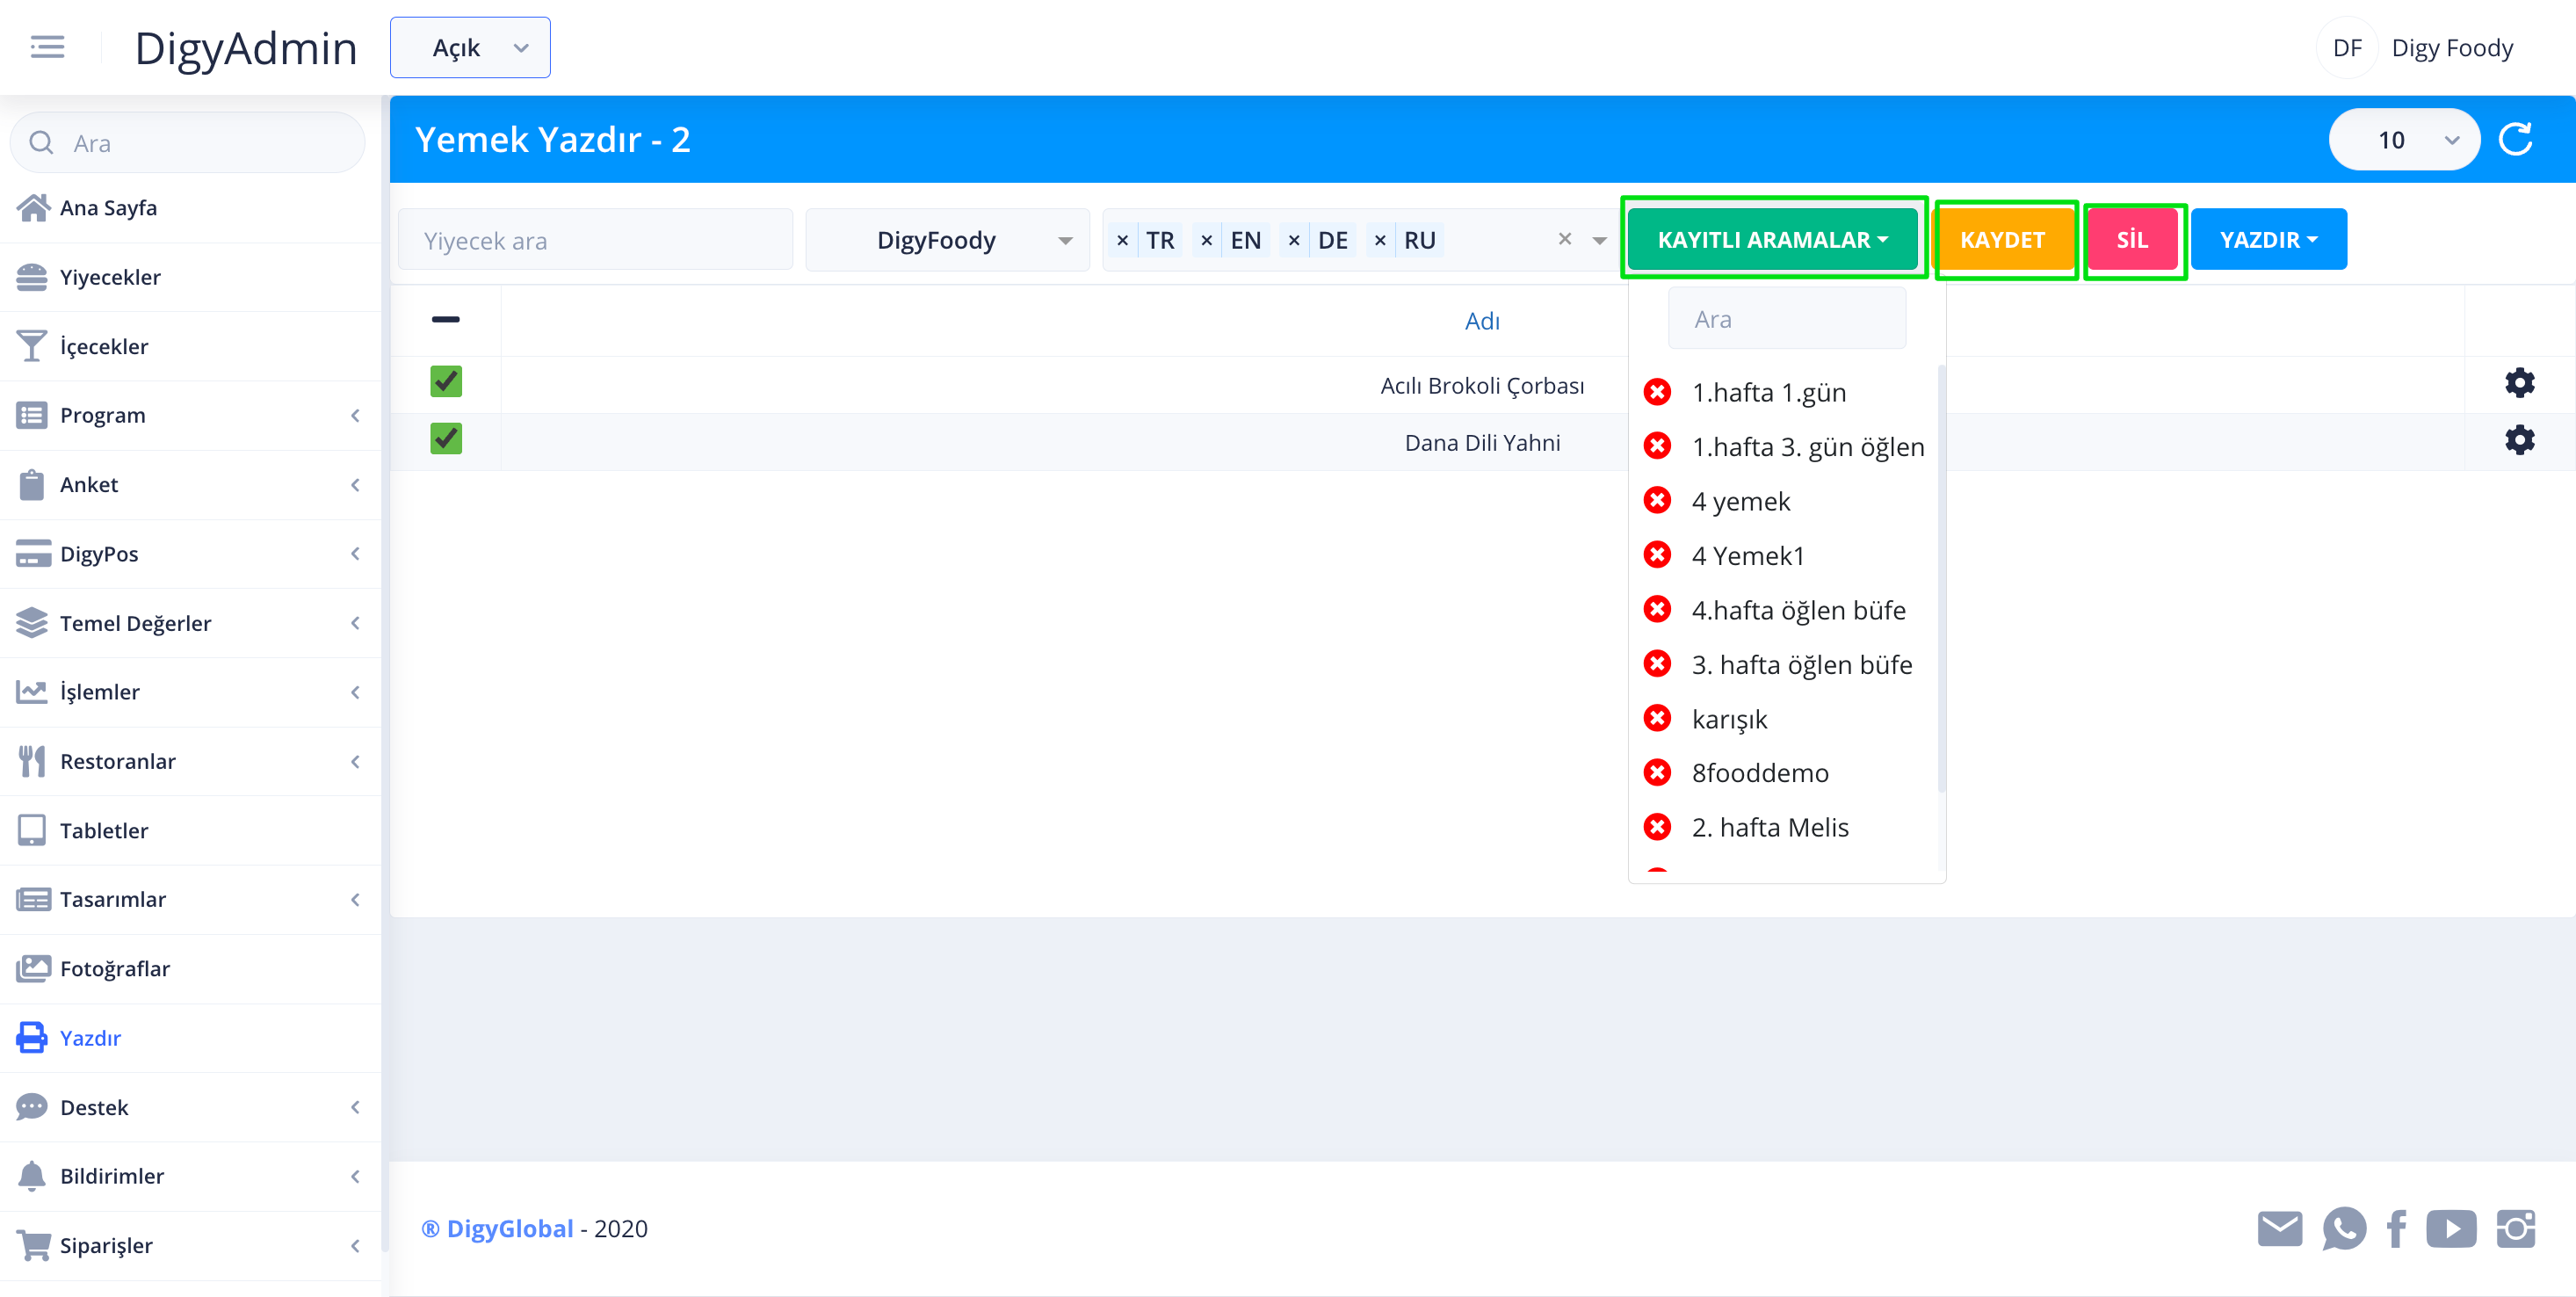Open Tabletler in the sidebar
The width and height of the screenshot is (2576, 1297).
(104, 830)
